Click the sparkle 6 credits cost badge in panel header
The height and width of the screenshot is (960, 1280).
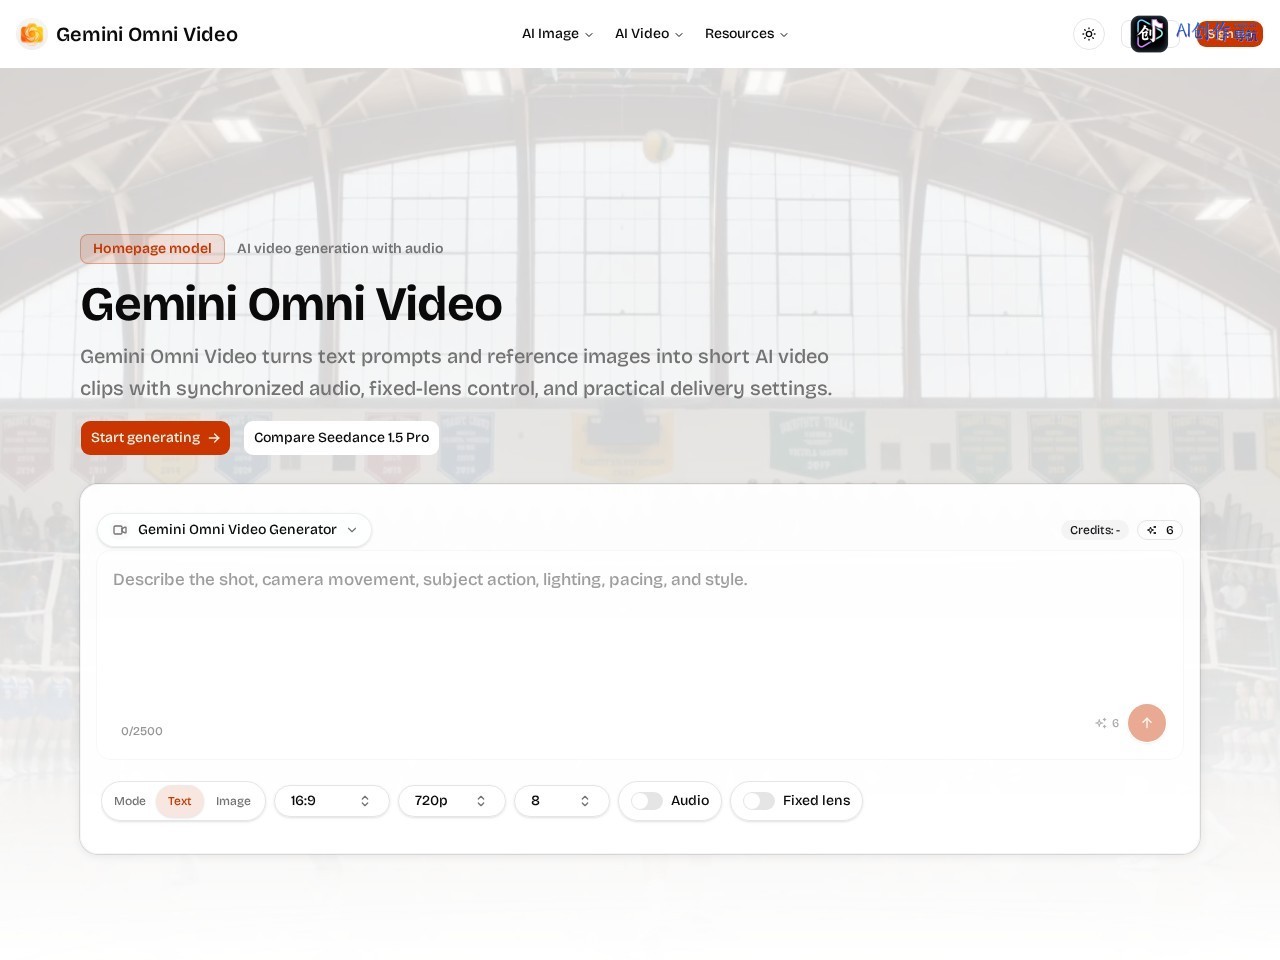point(1160,530)
